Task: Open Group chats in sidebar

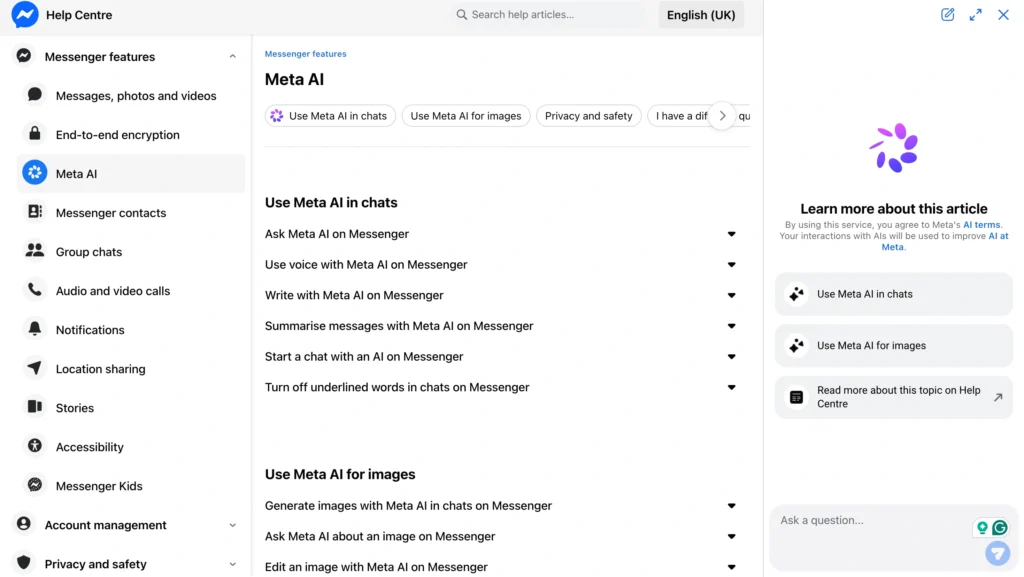Action: 131,251
